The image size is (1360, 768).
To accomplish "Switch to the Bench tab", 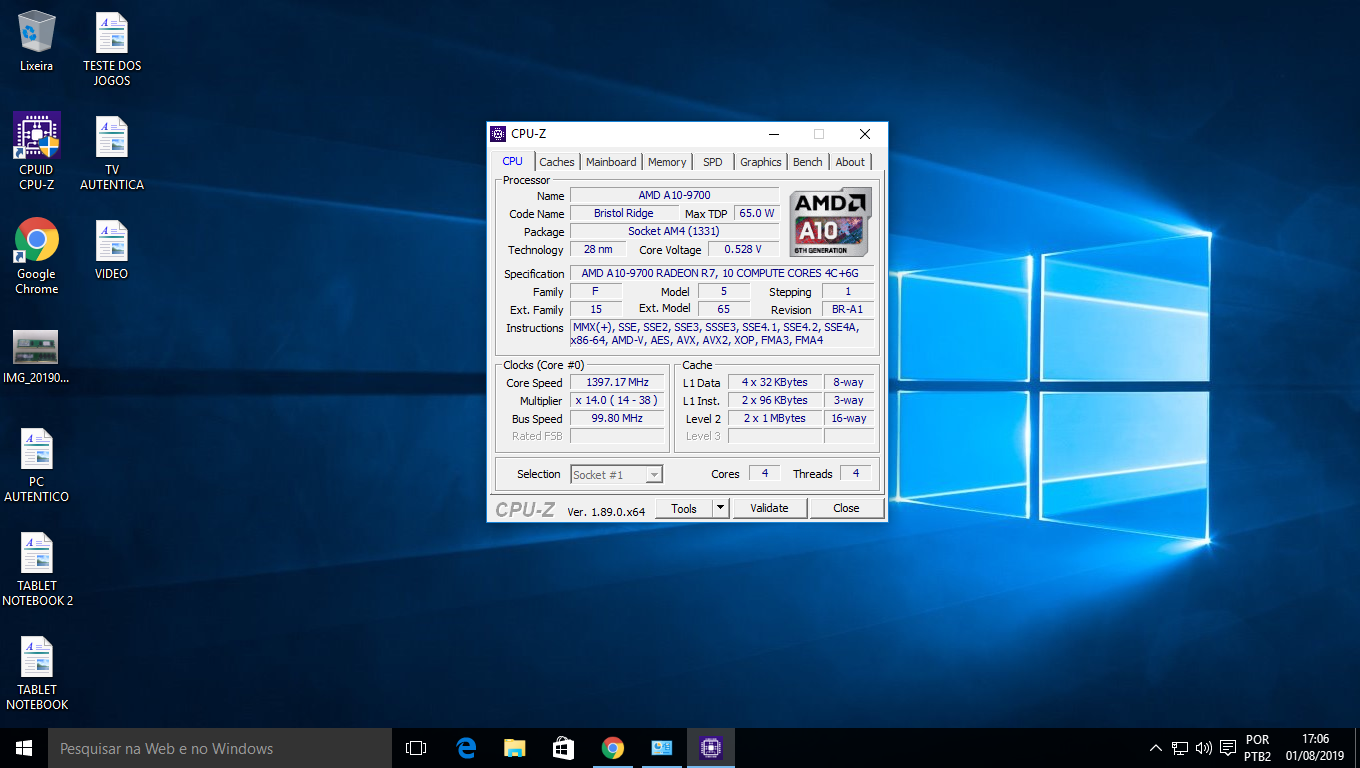I will click(808, 162).
